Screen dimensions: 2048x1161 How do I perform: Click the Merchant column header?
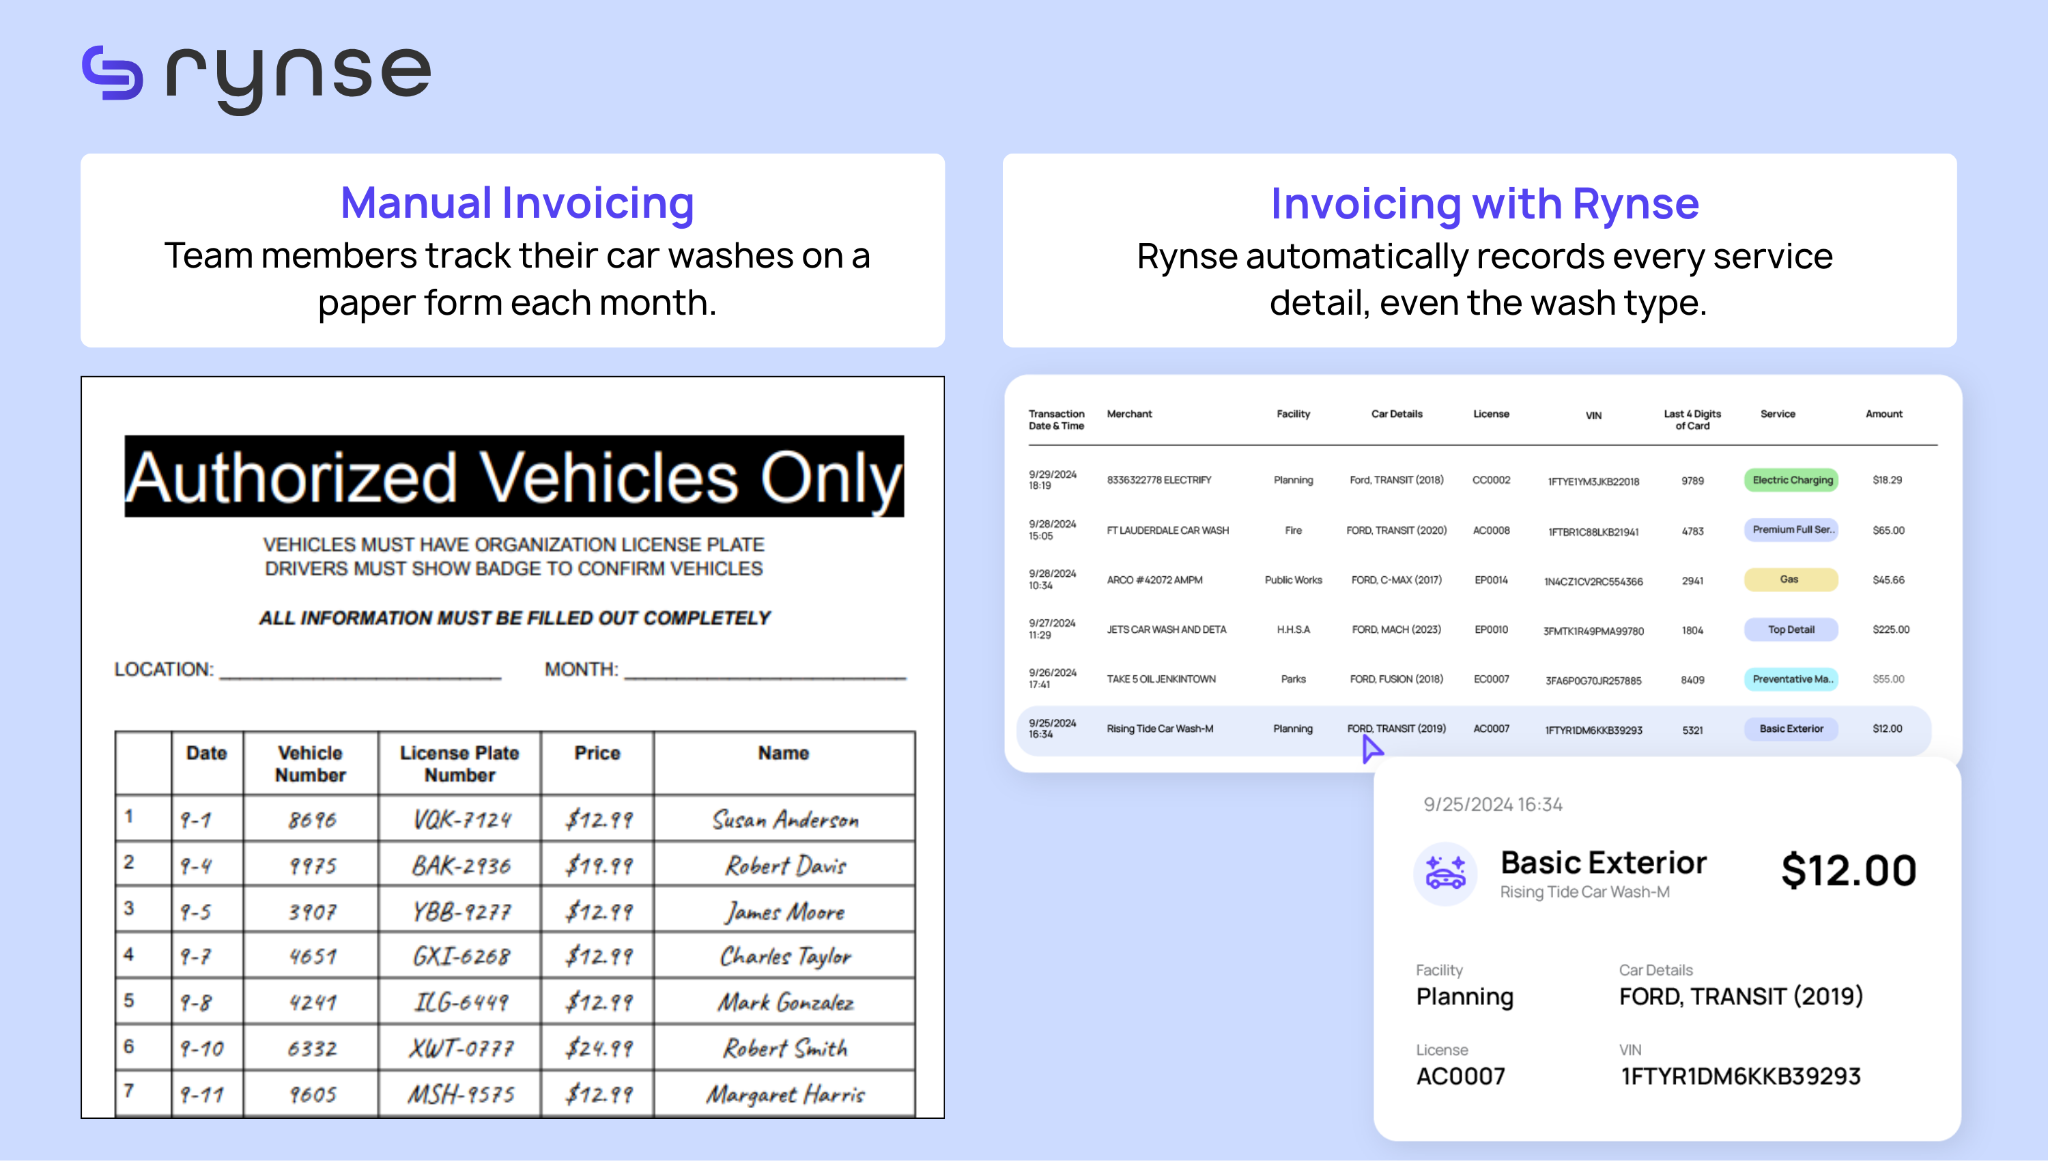point(1129,414)
